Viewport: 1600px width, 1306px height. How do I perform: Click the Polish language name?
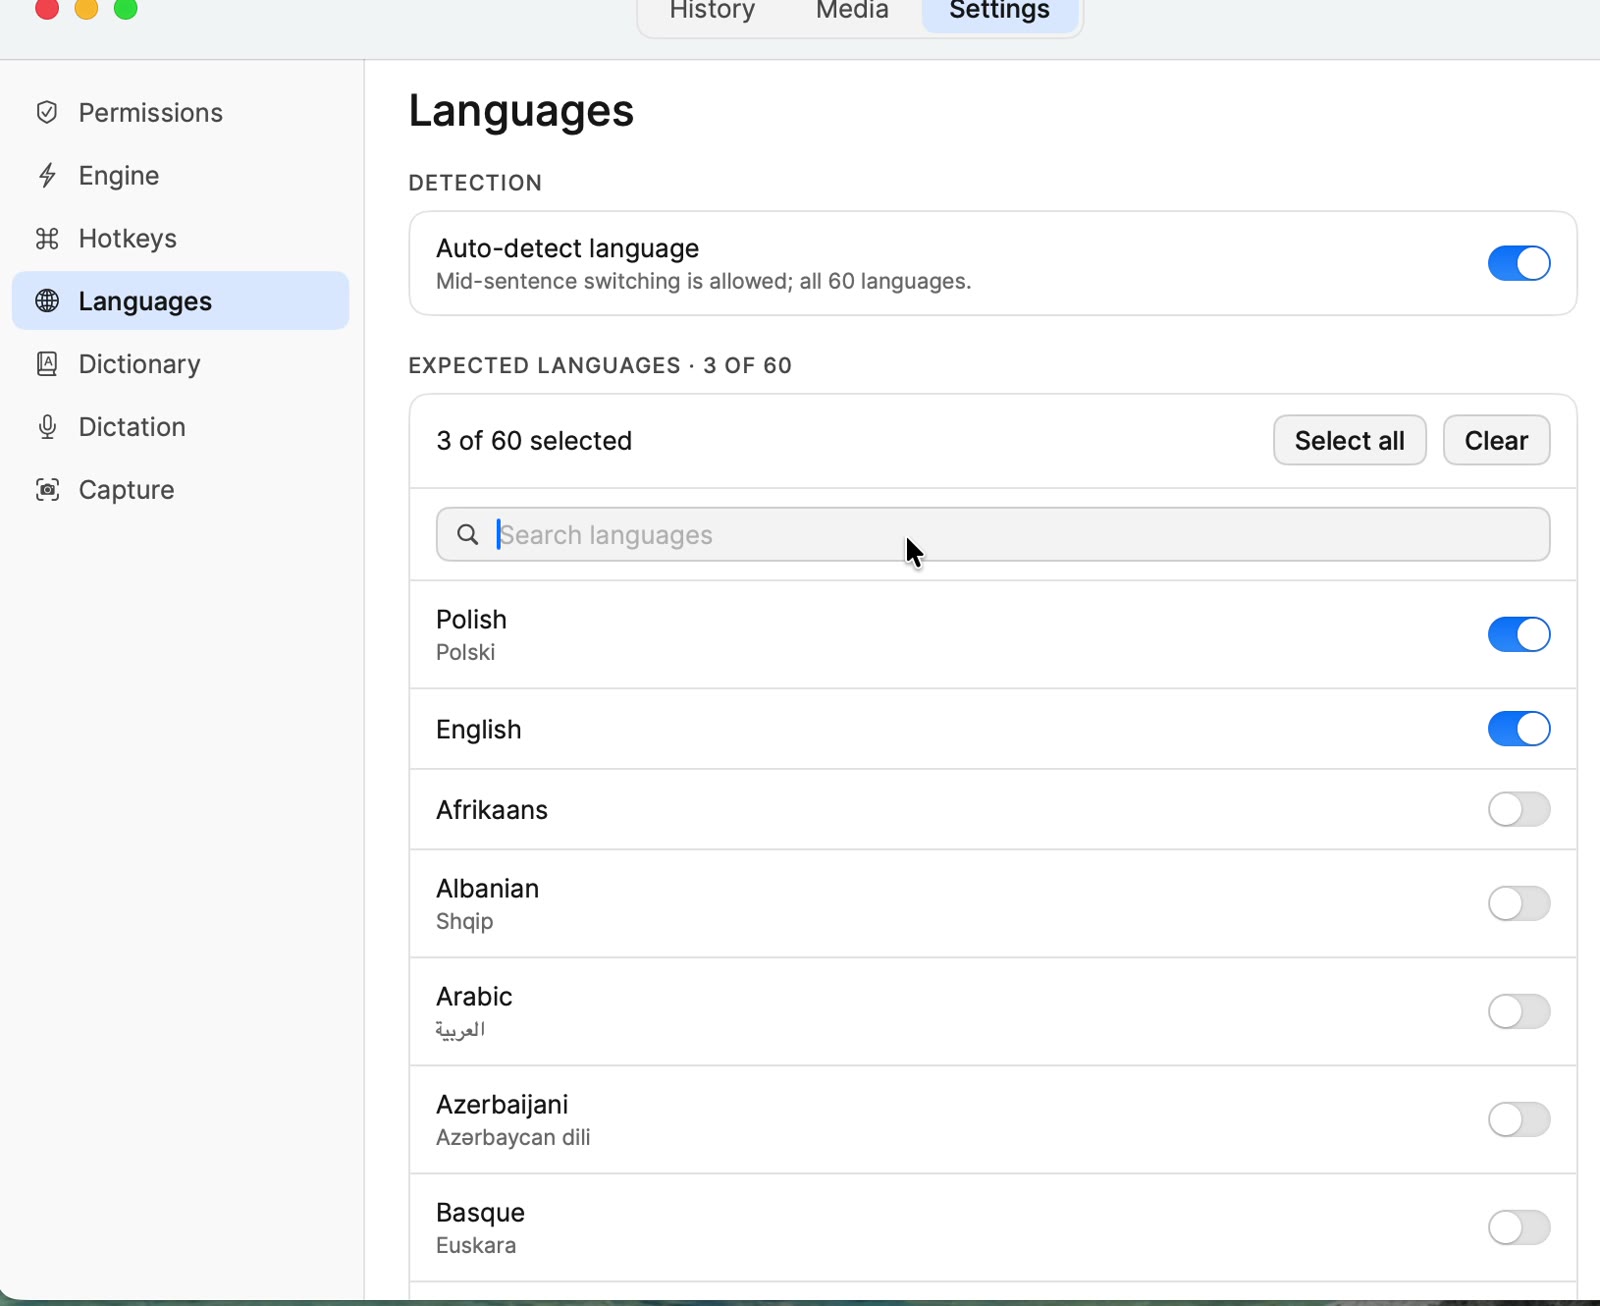click(x=471, y=619)
